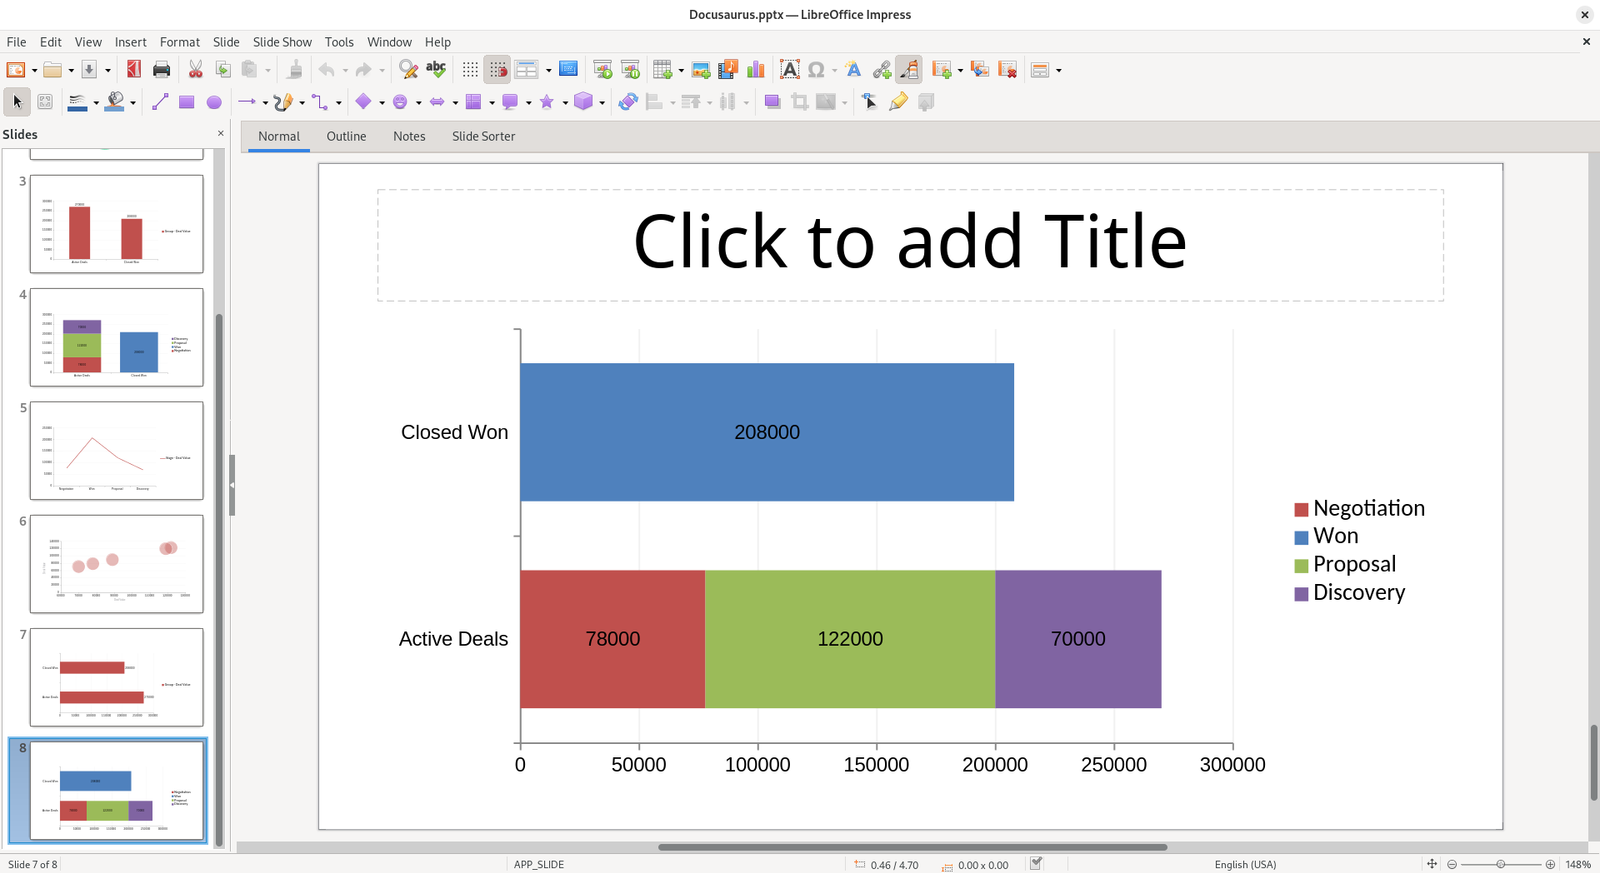This screenshot has height=873, width=1600.
Task: Open the New document dropdown arrow
Action: pos(34,70)
